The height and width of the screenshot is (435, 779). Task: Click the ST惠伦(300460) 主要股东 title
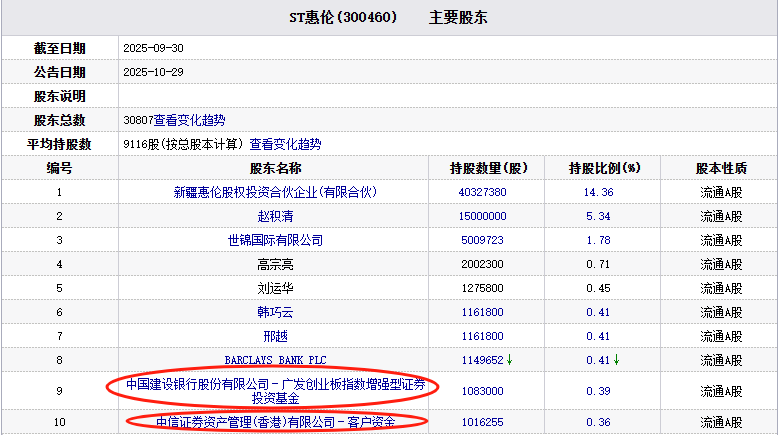pyautogui.click(x=389, y=18)
